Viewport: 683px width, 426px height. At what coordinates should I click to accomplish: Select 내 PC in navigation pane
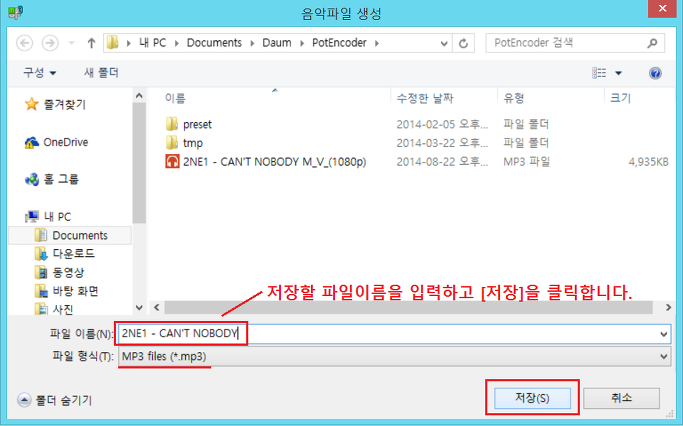(x=57, y=216)
